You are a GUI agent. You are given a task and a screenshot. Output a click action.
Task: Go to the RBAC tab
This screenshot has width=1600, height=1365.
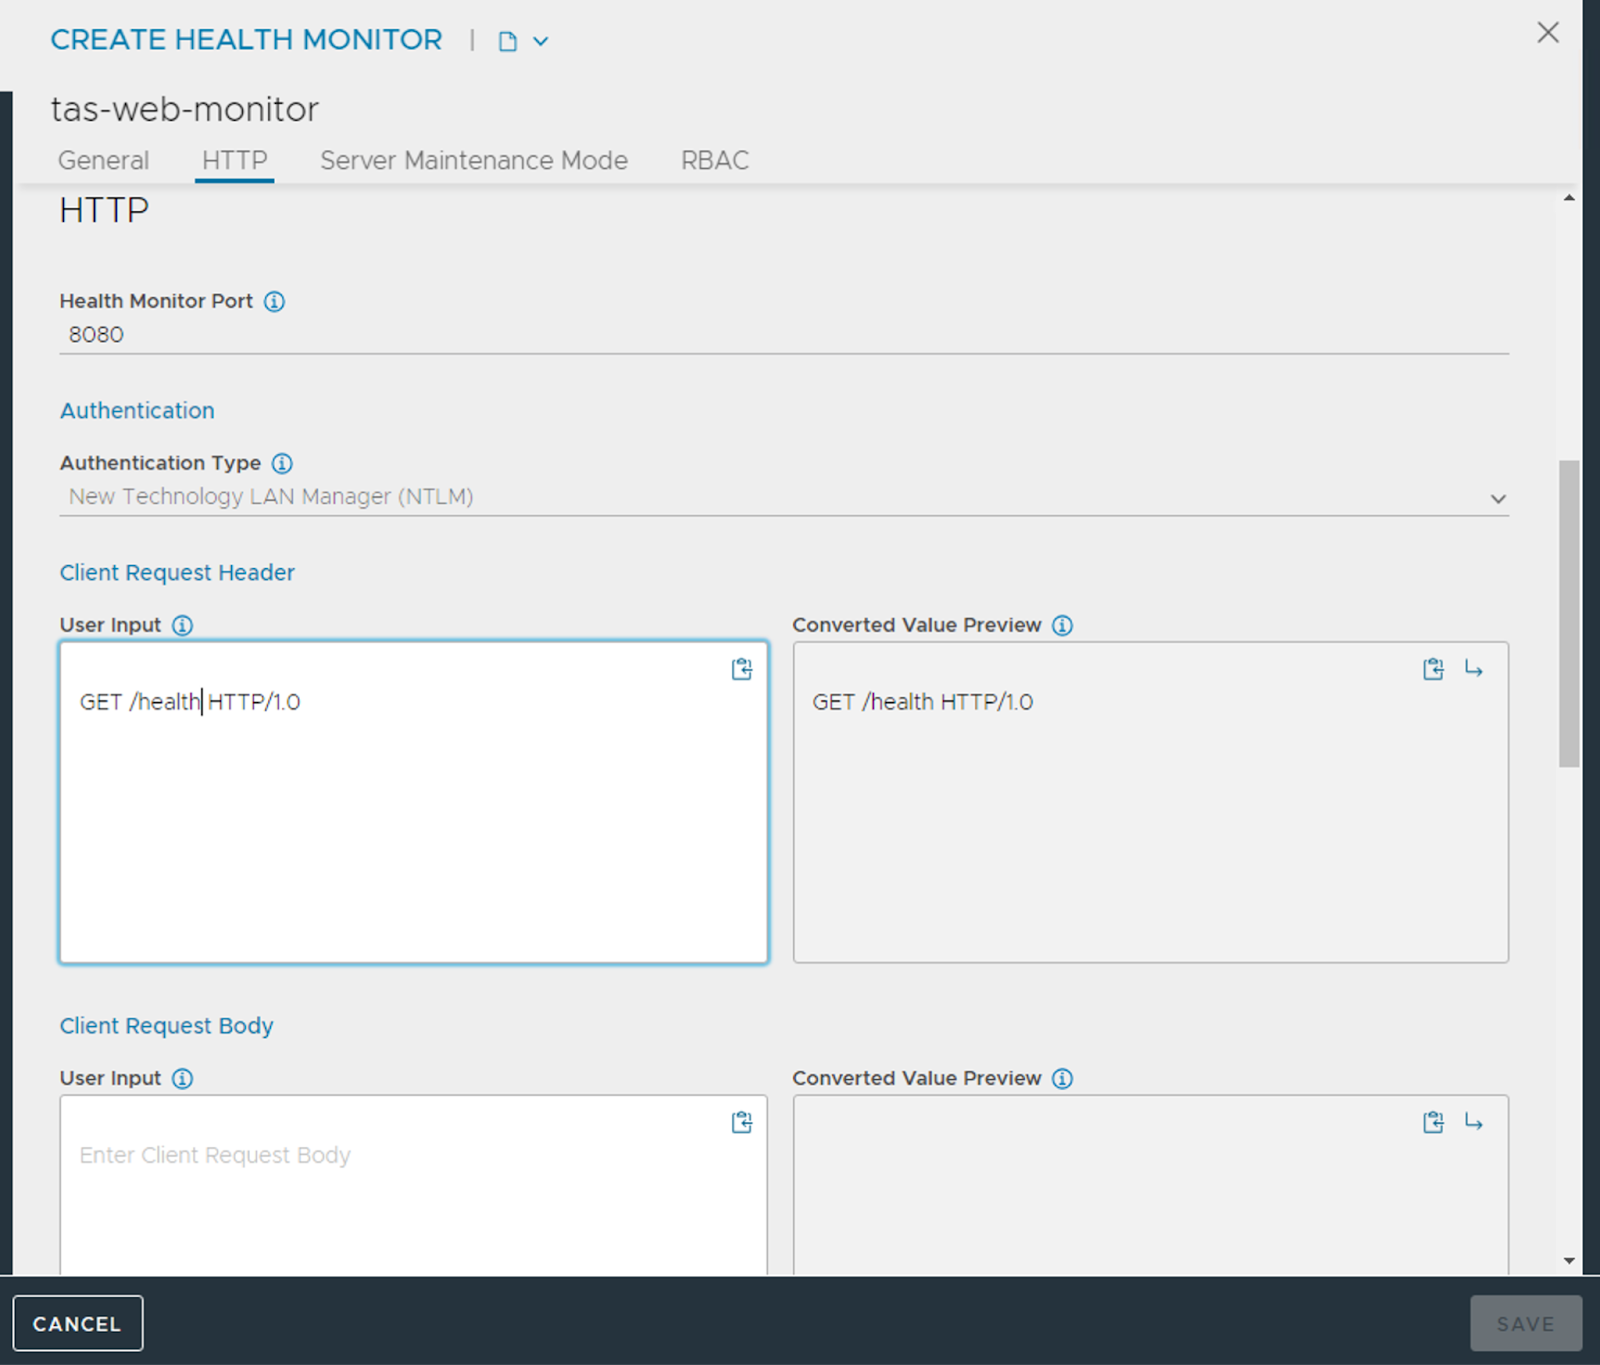pyautogui.click(x=715, y=160)
